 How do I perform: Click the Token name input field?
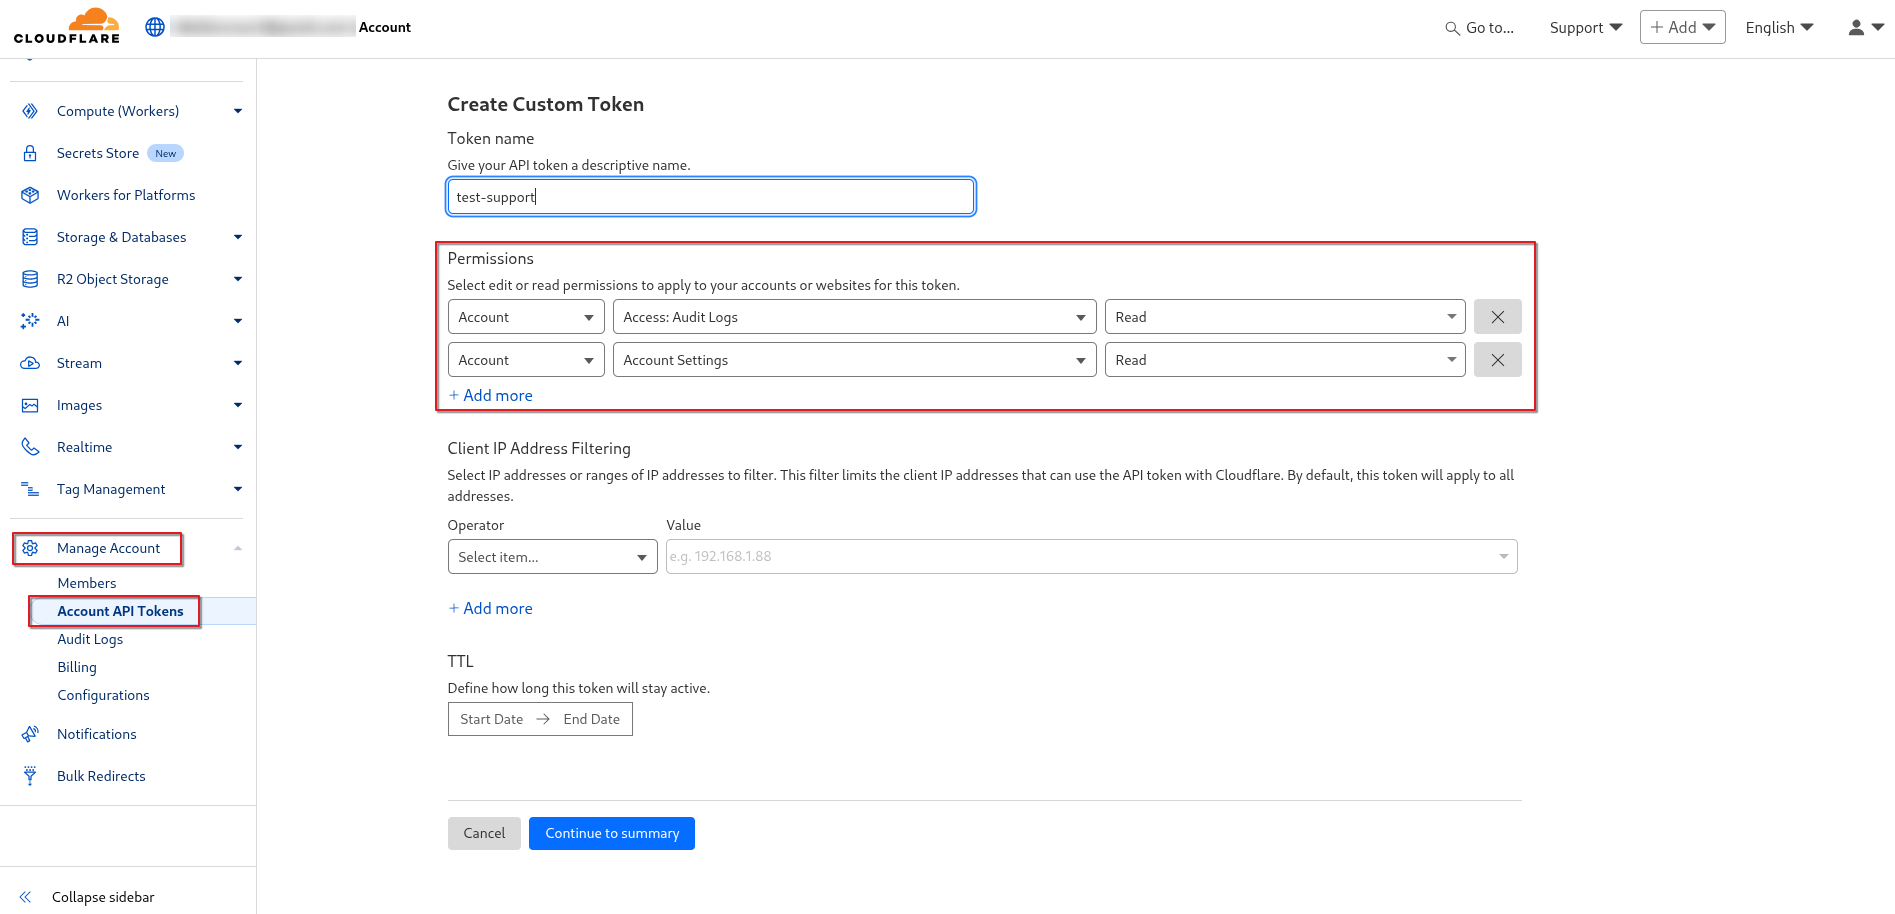point(711,197)
